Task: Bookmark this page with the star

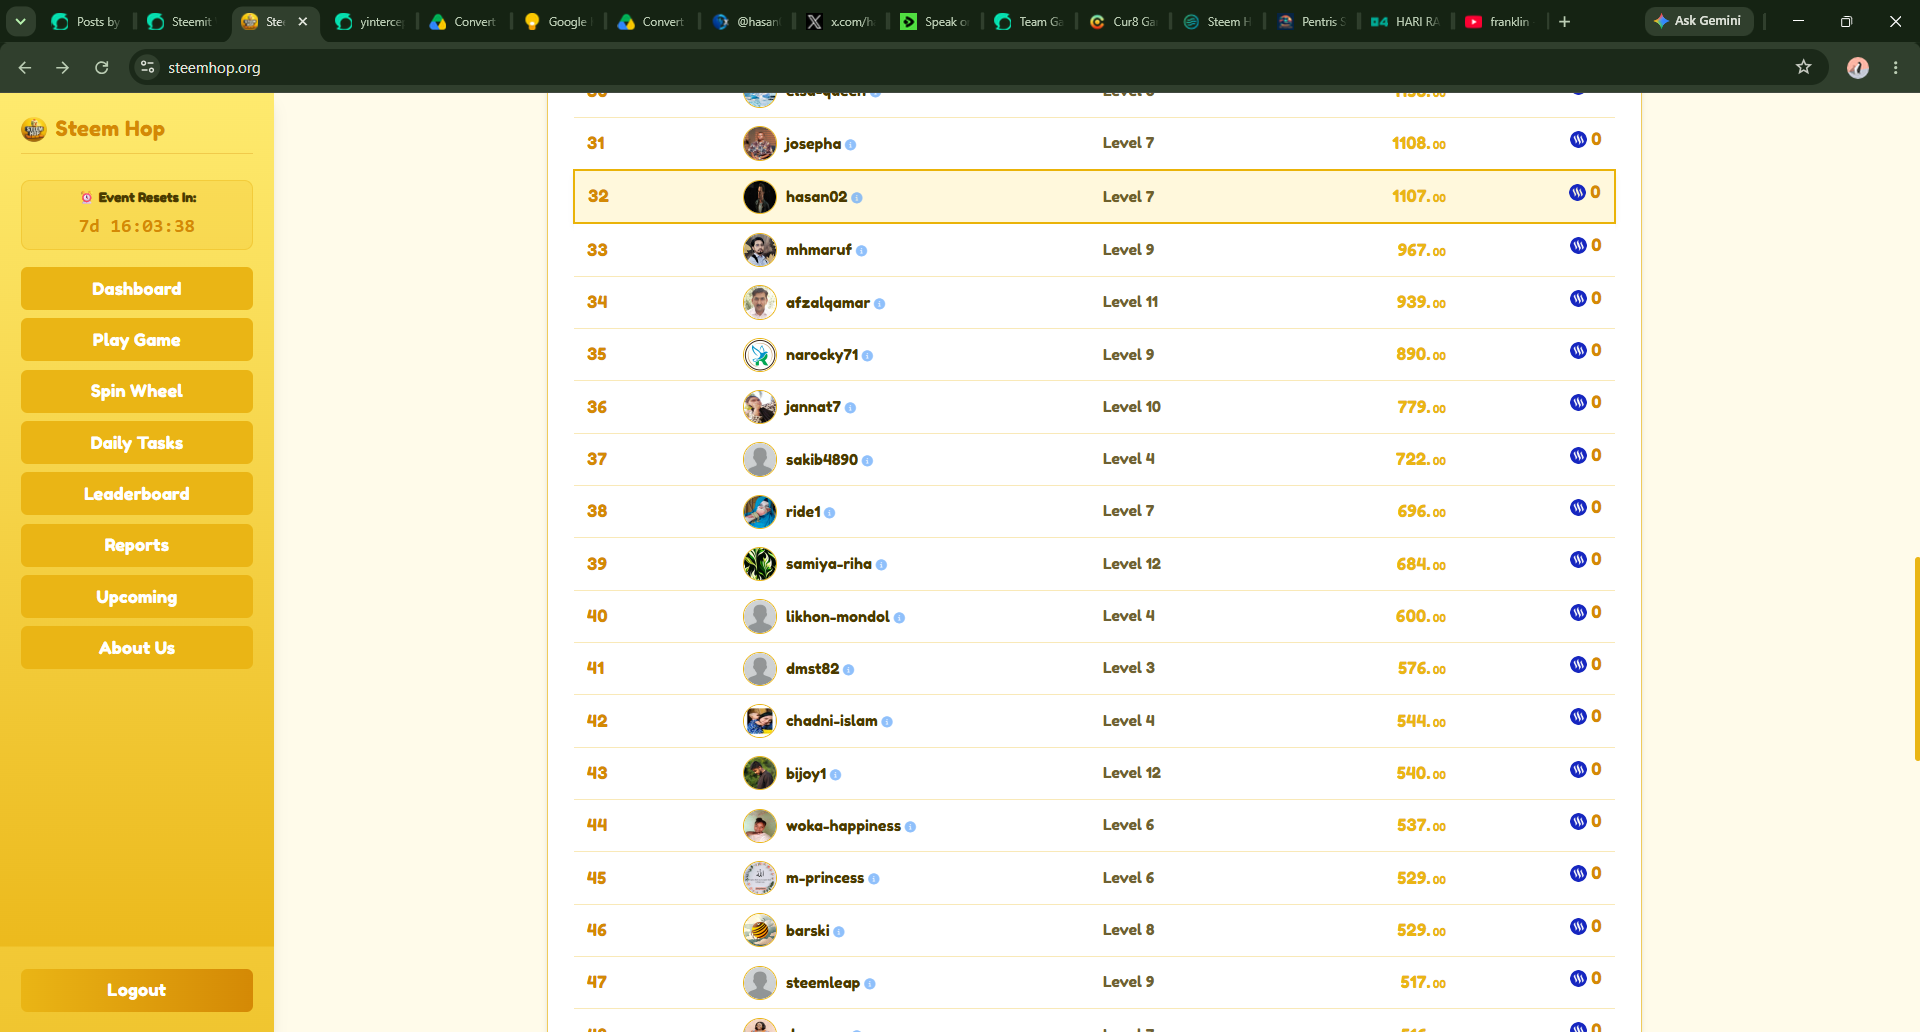Action: (1804, 67)
